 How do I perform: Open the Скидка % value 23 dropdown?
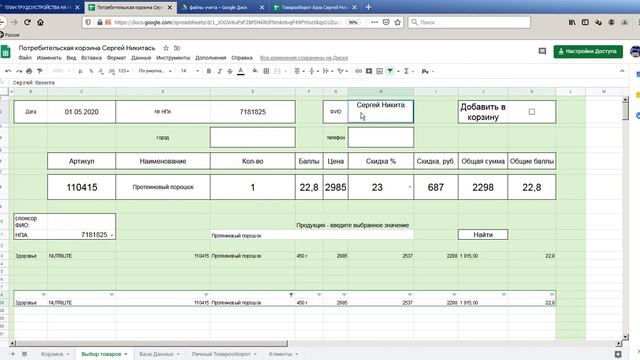[410, 187]
